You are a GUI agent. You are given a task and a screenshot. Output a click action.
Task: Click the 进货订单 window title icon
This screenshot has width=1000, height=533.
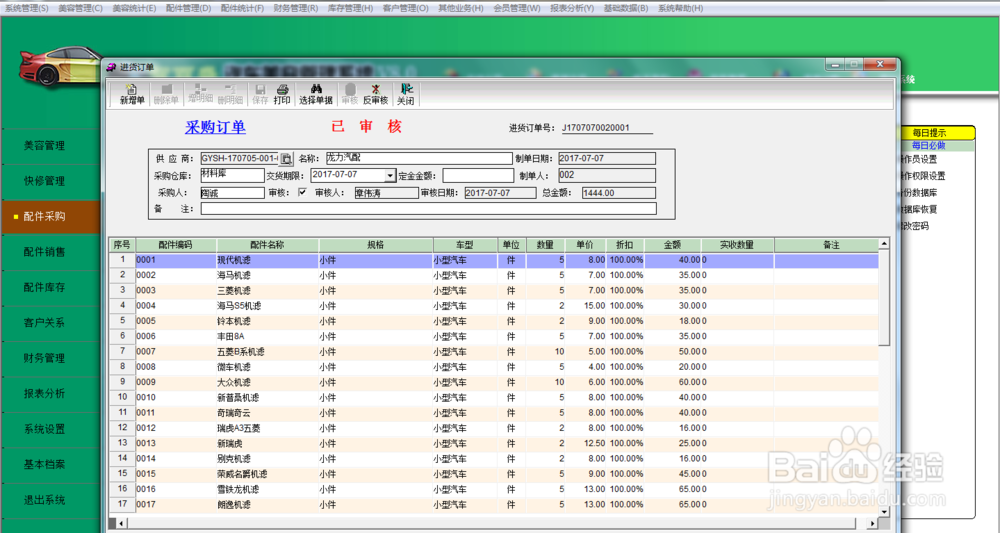[x=112, y=67]
